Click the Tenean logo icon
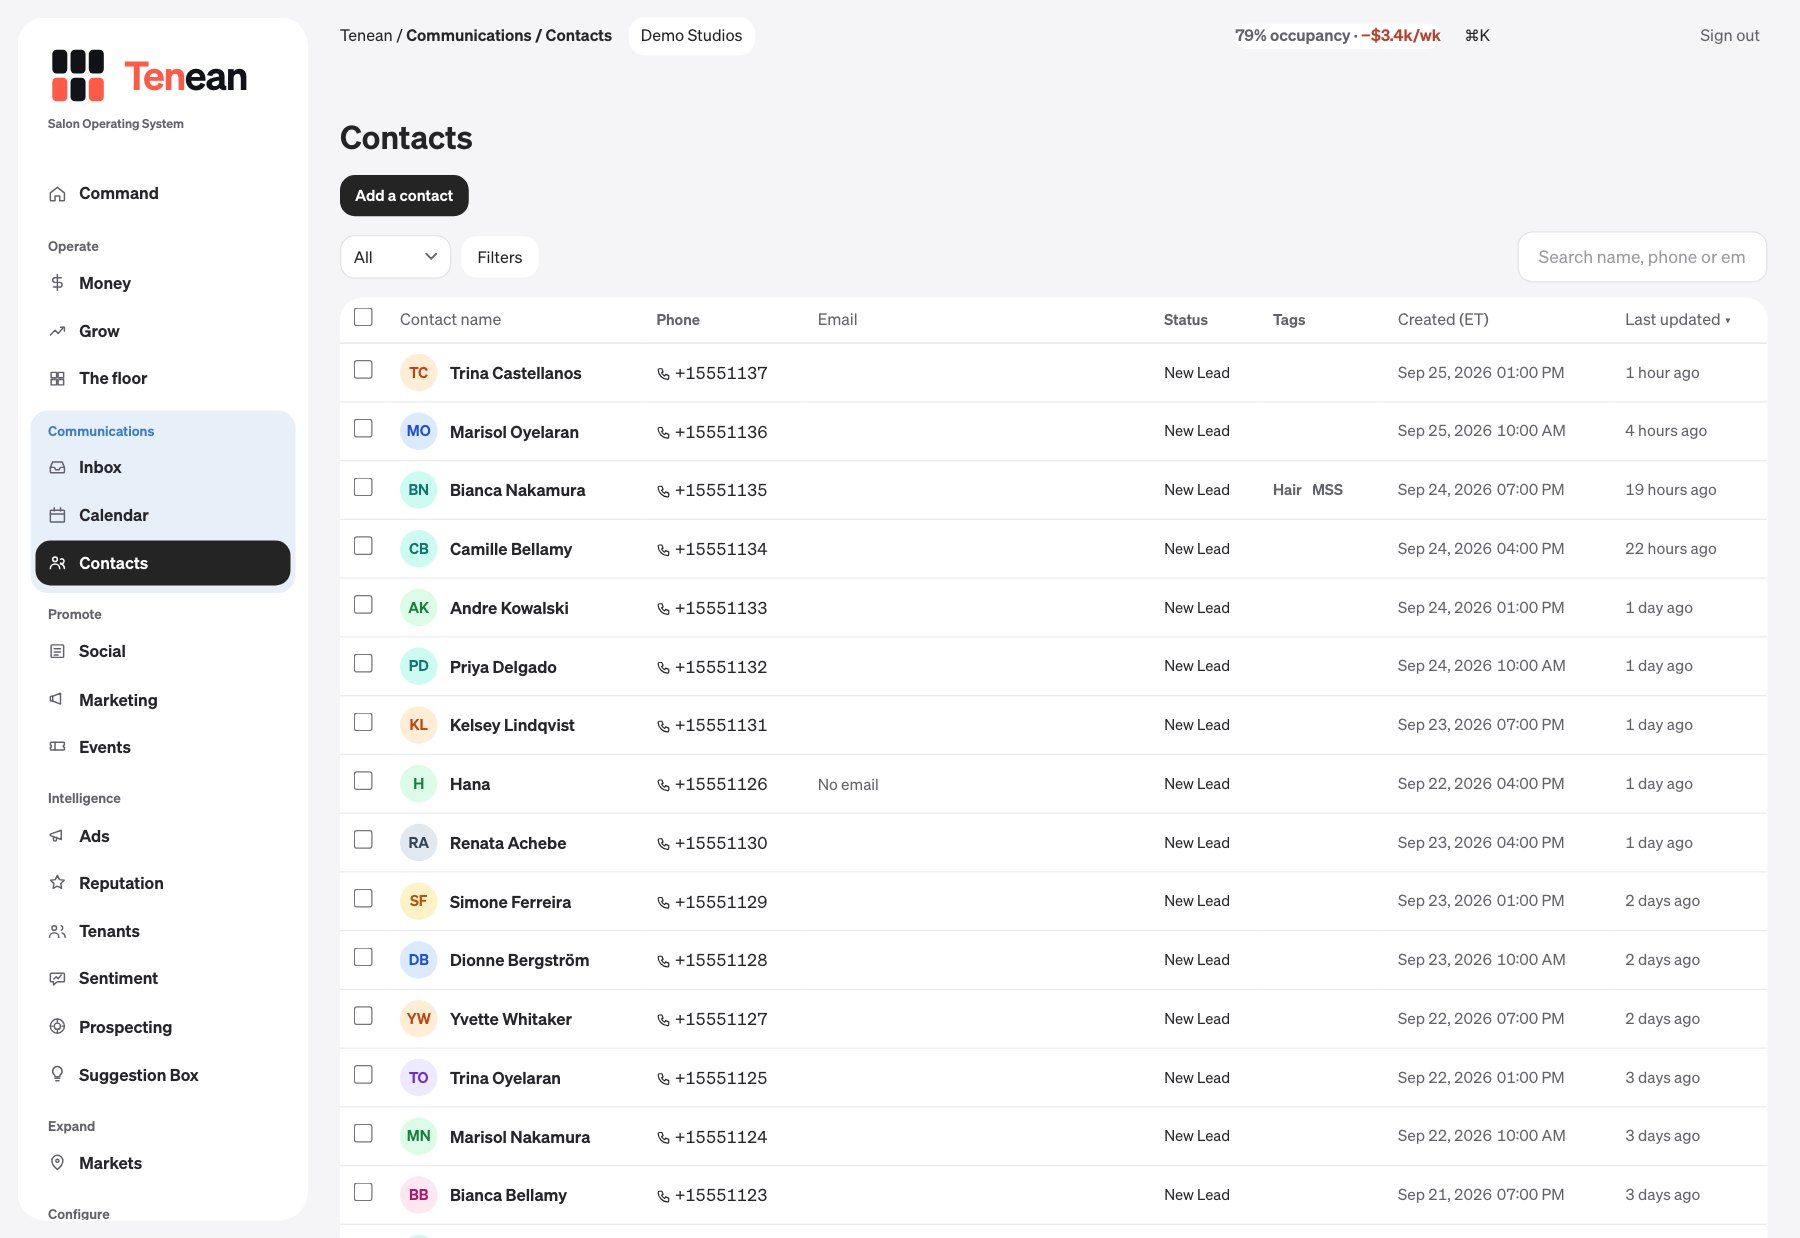Viewport: 1800px width, 1238px height. 78,76
